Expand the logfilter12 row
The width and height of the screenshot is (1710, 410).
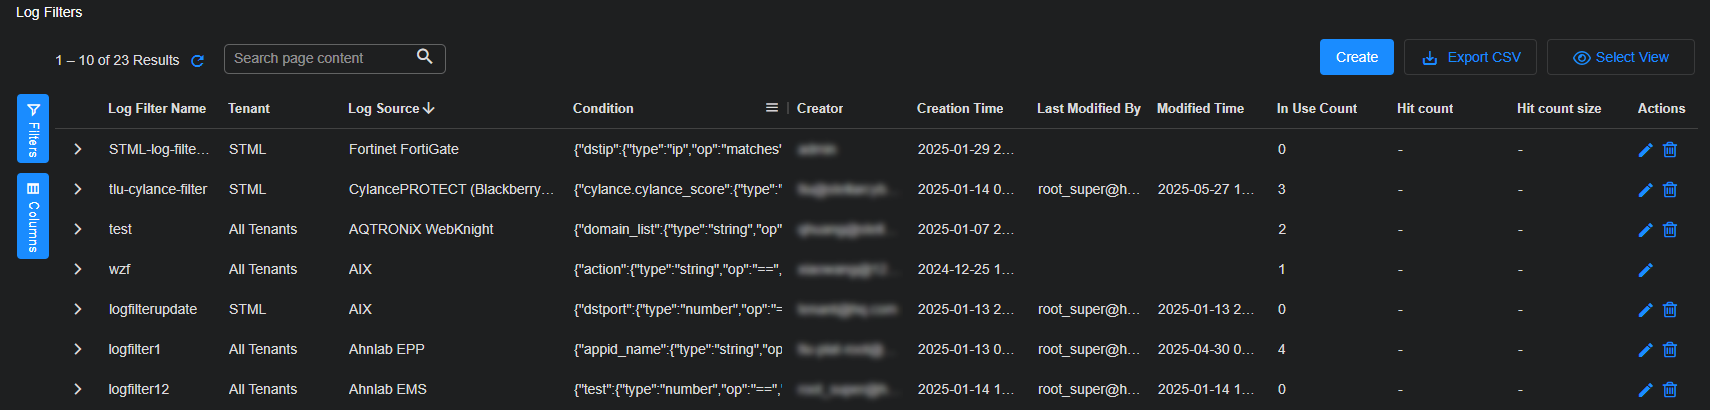(78, 389)
